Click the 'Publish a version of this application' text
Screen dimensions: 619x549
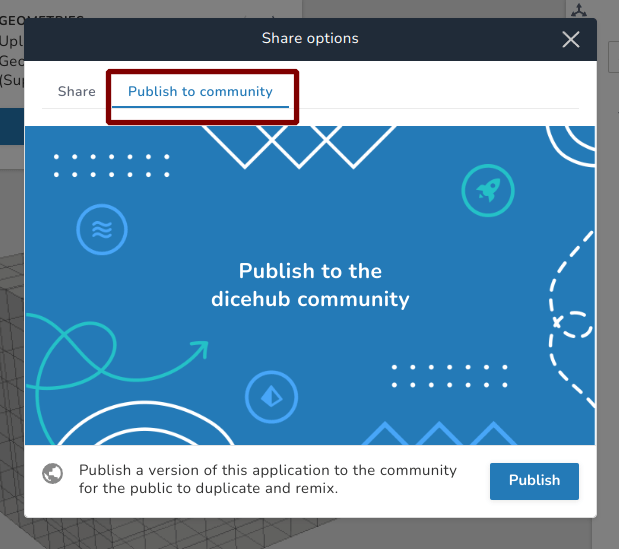pyautogui.click(x=268, y=479)
